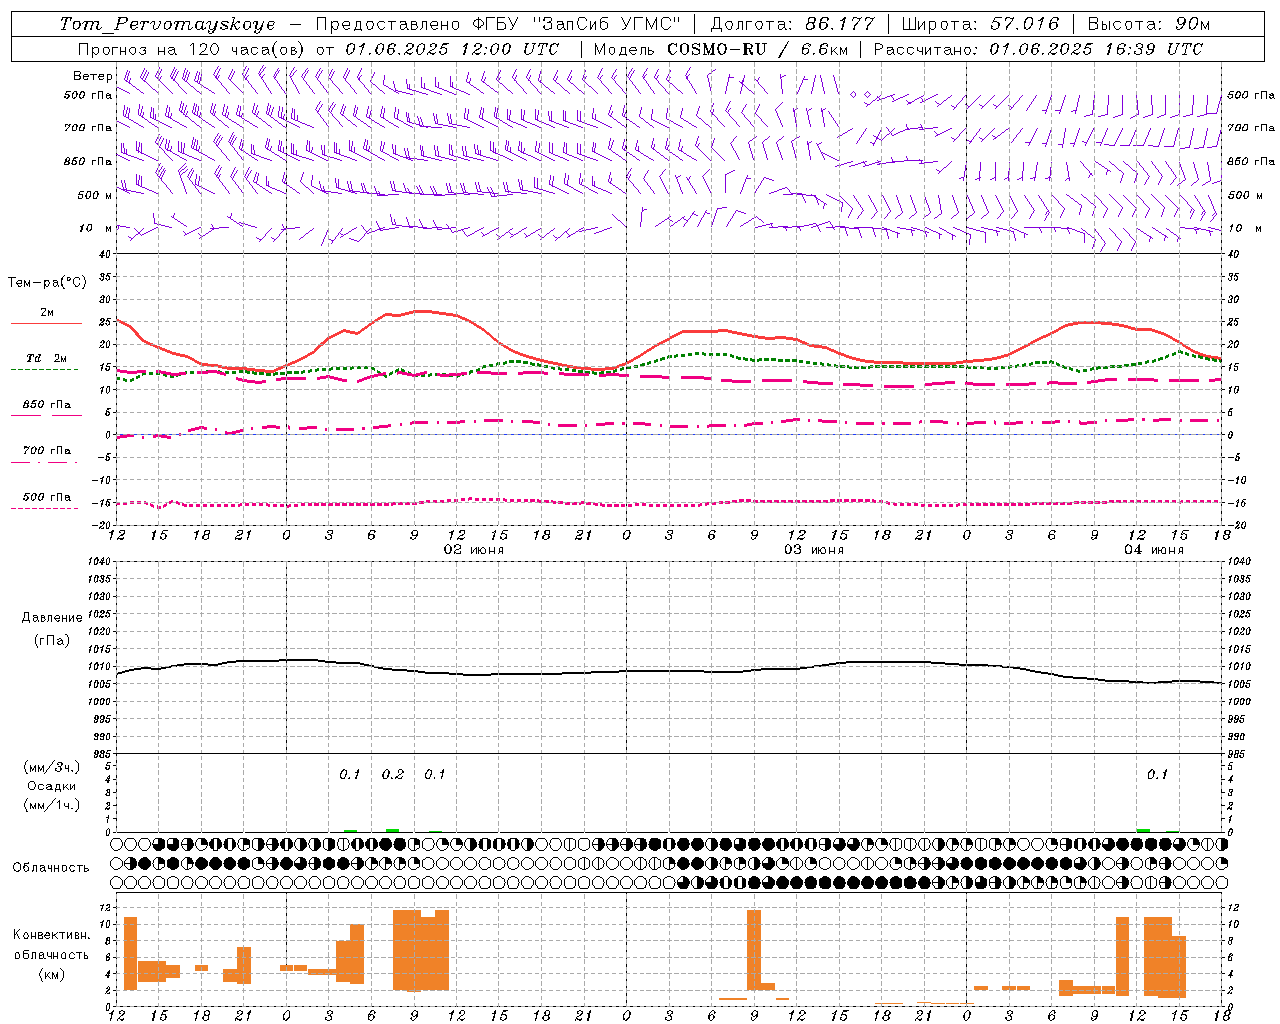Click the "Ветер" wind panel label
The height and width of the screenshot is (1024, 1280).
coord(93,76)
